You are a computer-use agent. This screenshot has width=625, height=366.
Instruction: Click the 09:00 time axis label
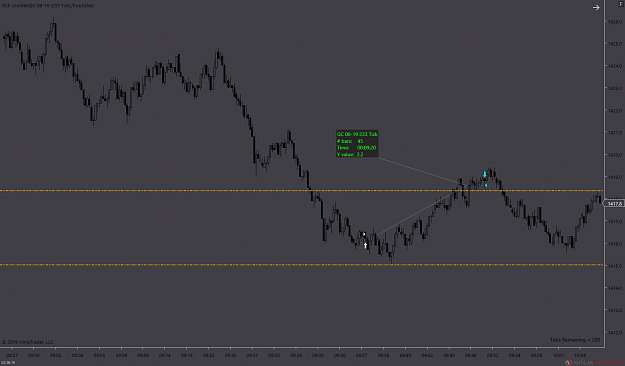33,355
